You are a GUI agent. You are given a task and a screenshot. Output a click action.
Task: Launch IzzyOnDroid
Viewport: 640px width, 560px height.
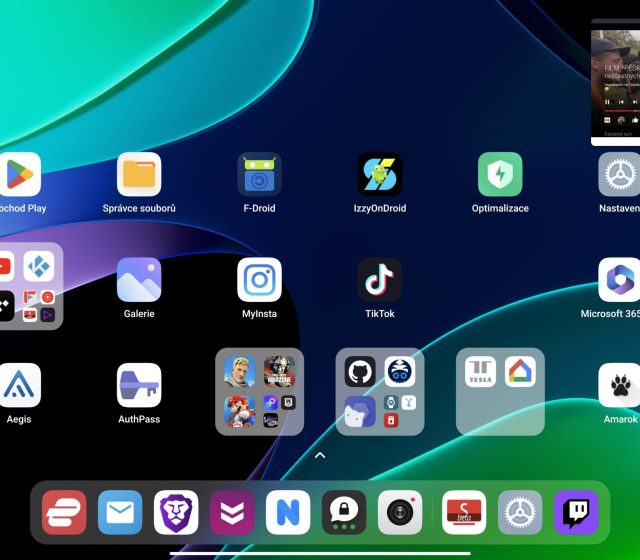pos(380,175)
